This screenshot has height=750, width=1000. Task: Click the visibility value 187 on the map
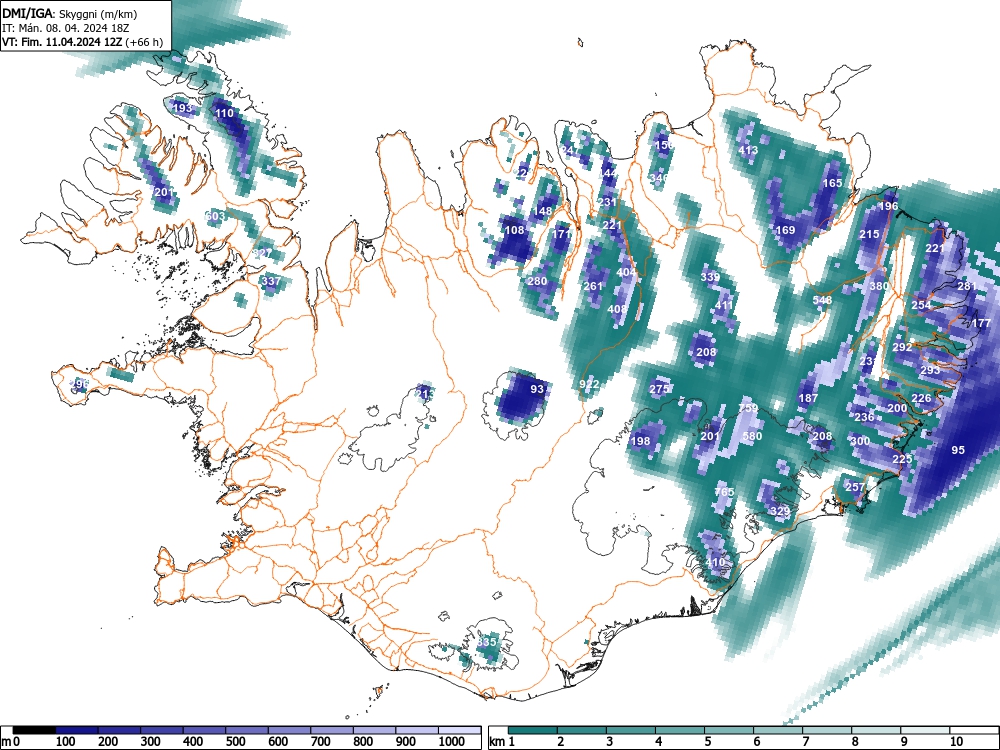point(809,399)
